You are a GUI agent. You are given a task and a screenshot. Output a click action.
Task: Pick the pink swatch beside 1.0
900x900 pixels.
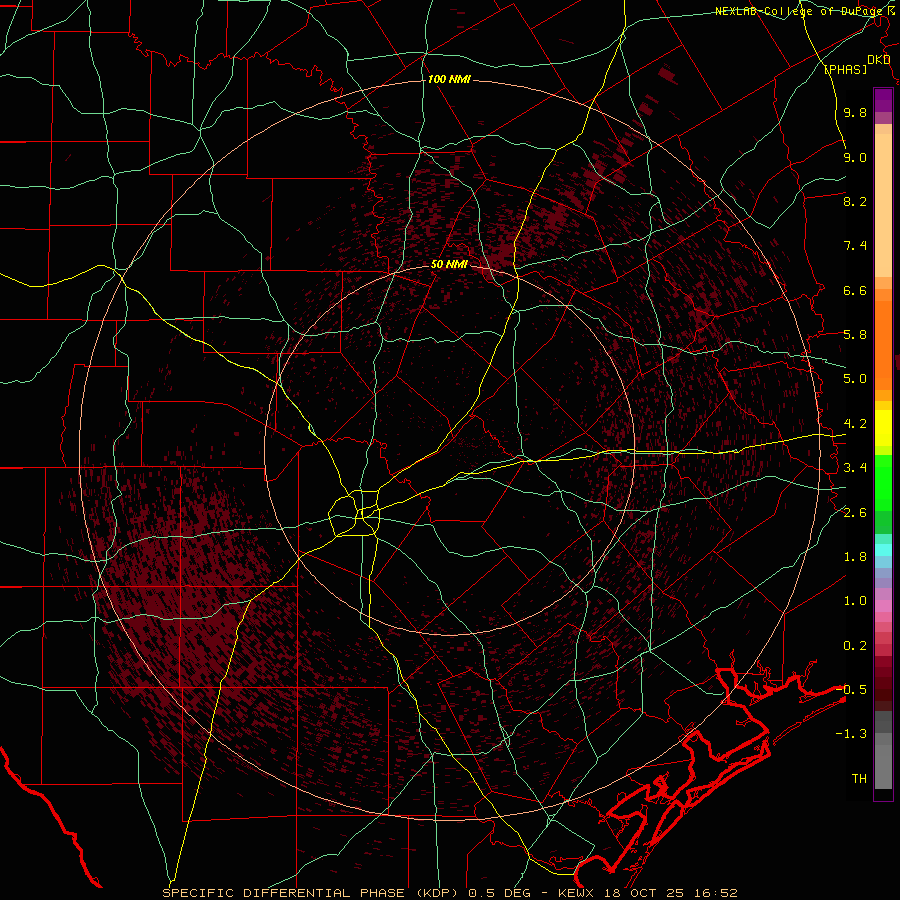pos(883,606)
